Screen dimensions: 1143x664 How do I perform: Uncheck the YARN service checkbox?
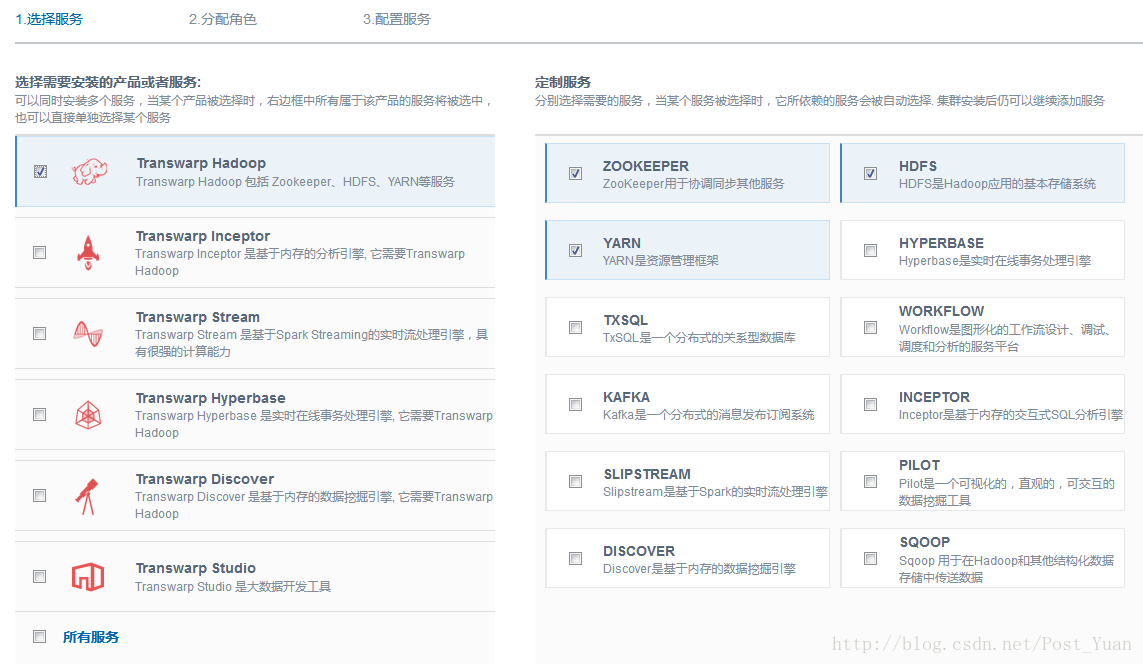tap(575, 250)
